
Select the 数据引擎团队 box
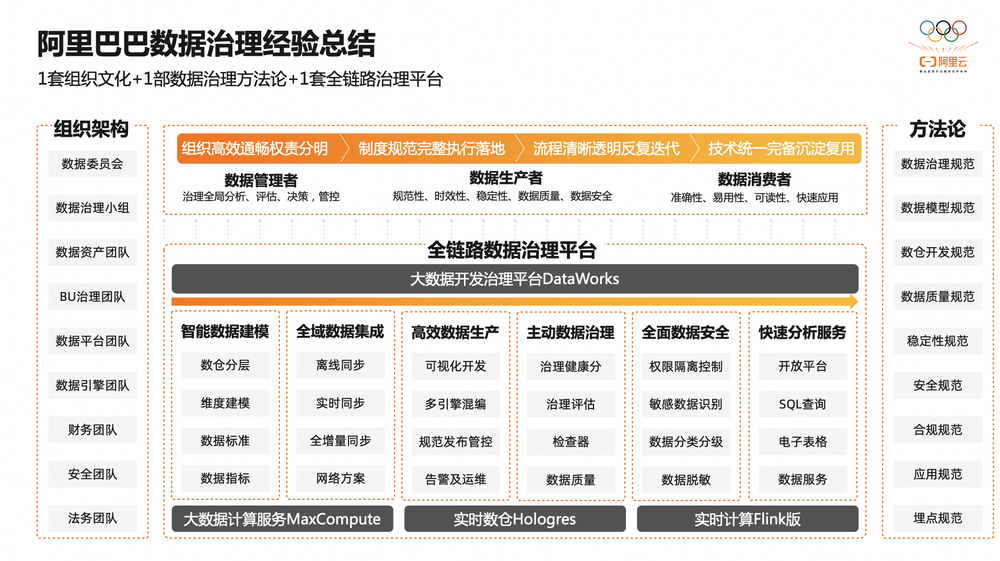coord(92,385)
